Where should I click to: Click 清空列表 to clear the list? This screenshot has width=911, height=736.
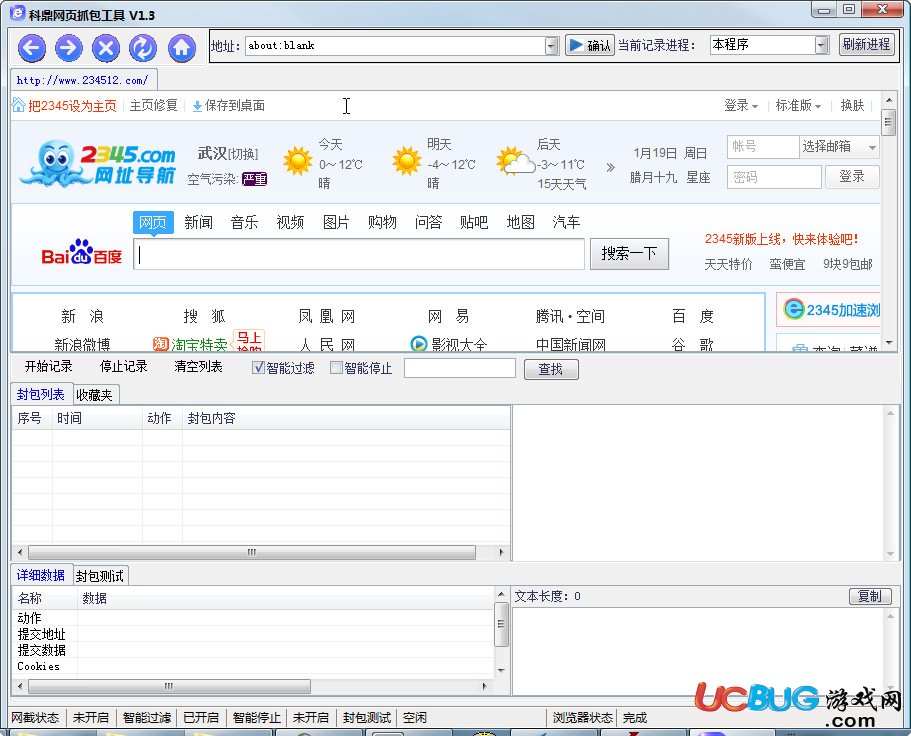pyautogui.click(x=199, y=367)
